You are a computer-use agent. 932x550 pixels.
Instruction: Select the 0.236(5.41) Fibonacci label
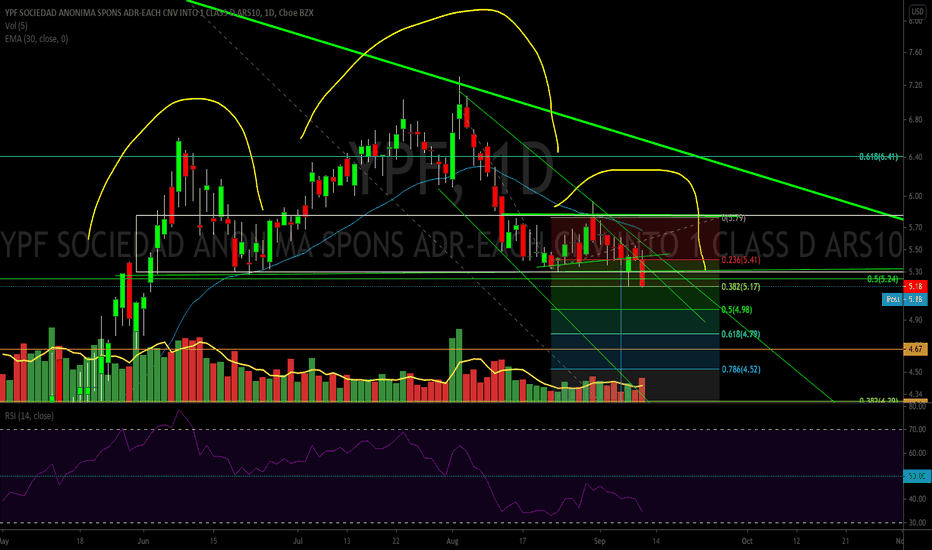click(x=741, y=260)
